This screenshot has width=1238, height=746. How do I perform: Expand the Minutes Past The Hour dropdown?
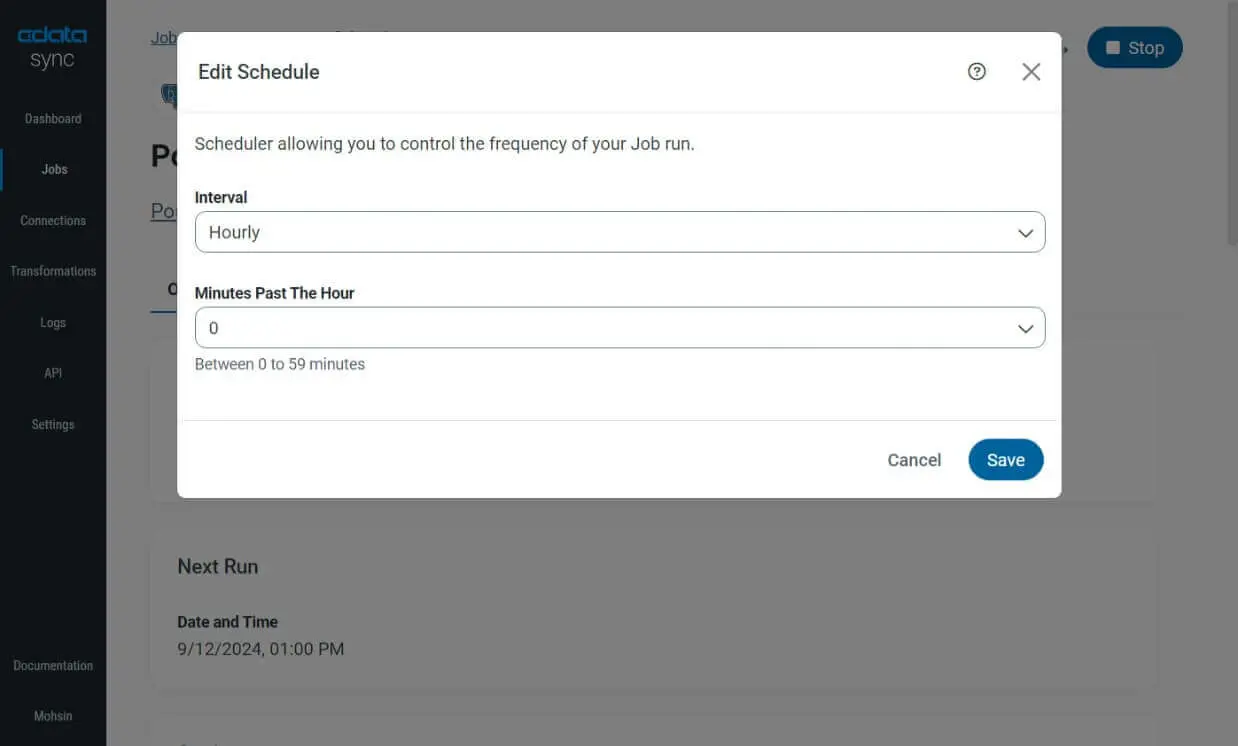click(620, 328)
